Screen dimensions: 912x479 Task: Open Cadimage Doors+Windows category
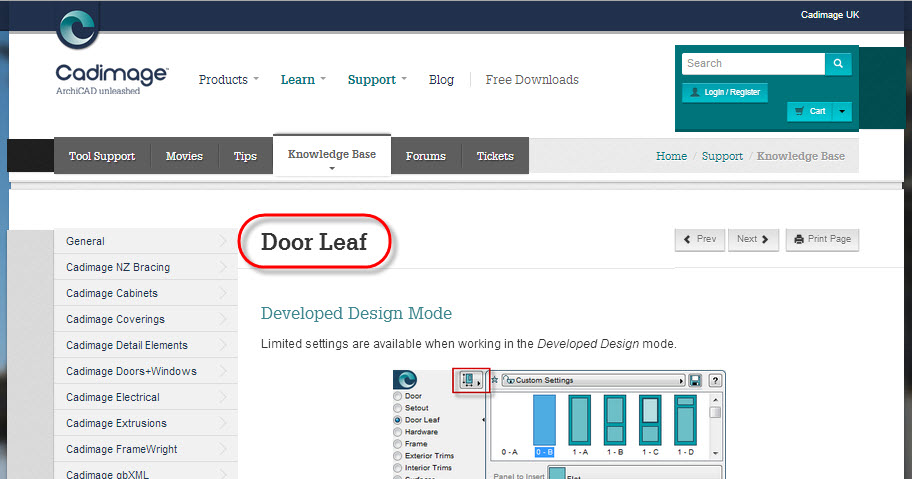tap(145, 371)
